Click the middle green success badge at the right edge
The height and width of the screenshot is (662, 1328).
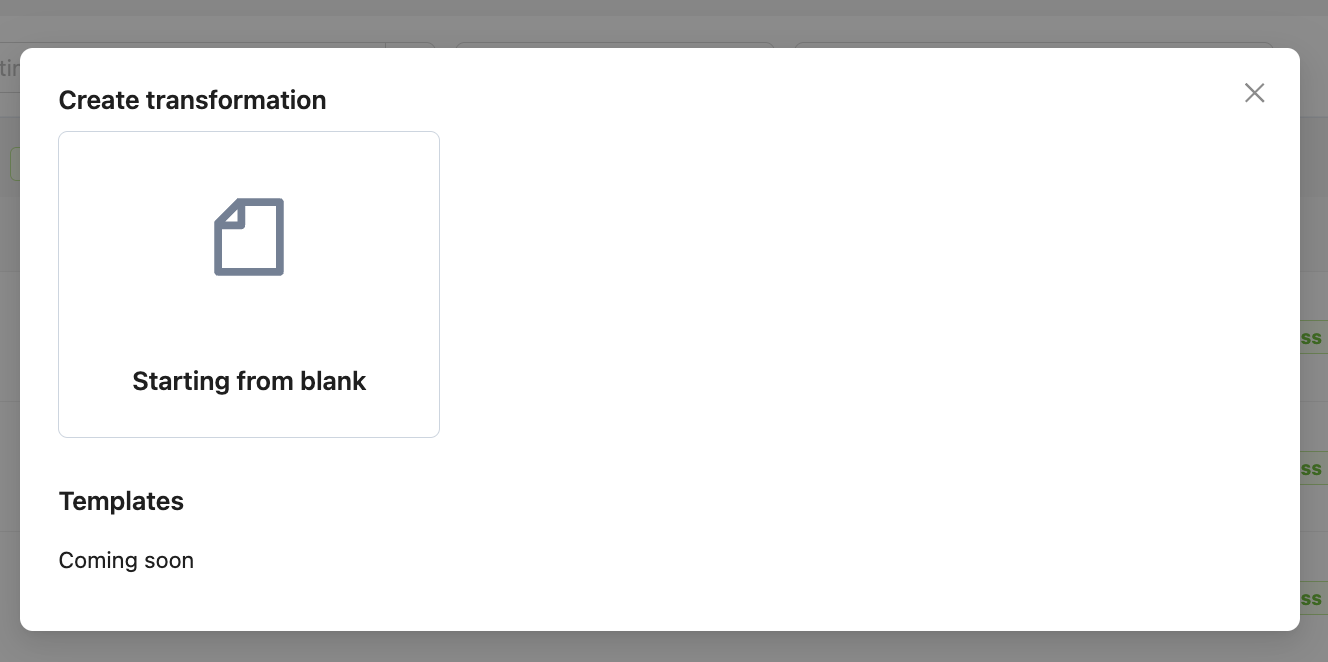1313,468
